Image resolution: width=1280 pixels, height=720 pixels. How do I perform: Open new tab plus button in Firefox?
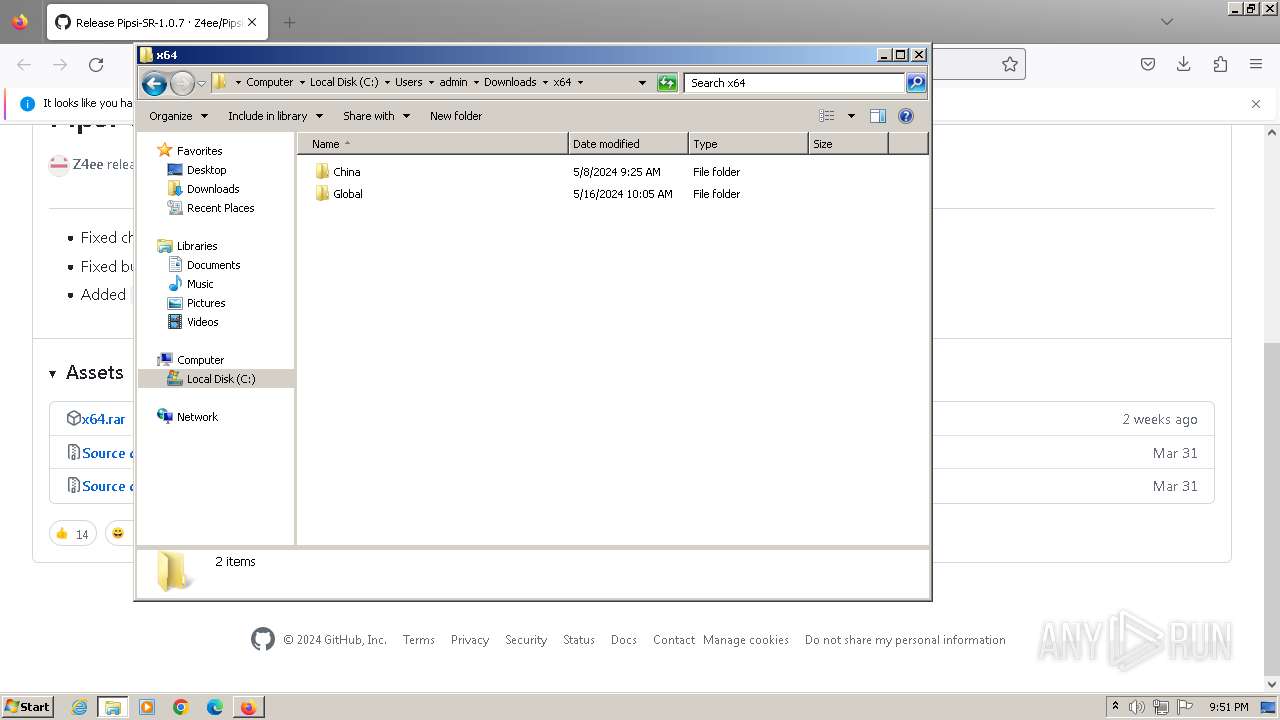tap(289, 22)
